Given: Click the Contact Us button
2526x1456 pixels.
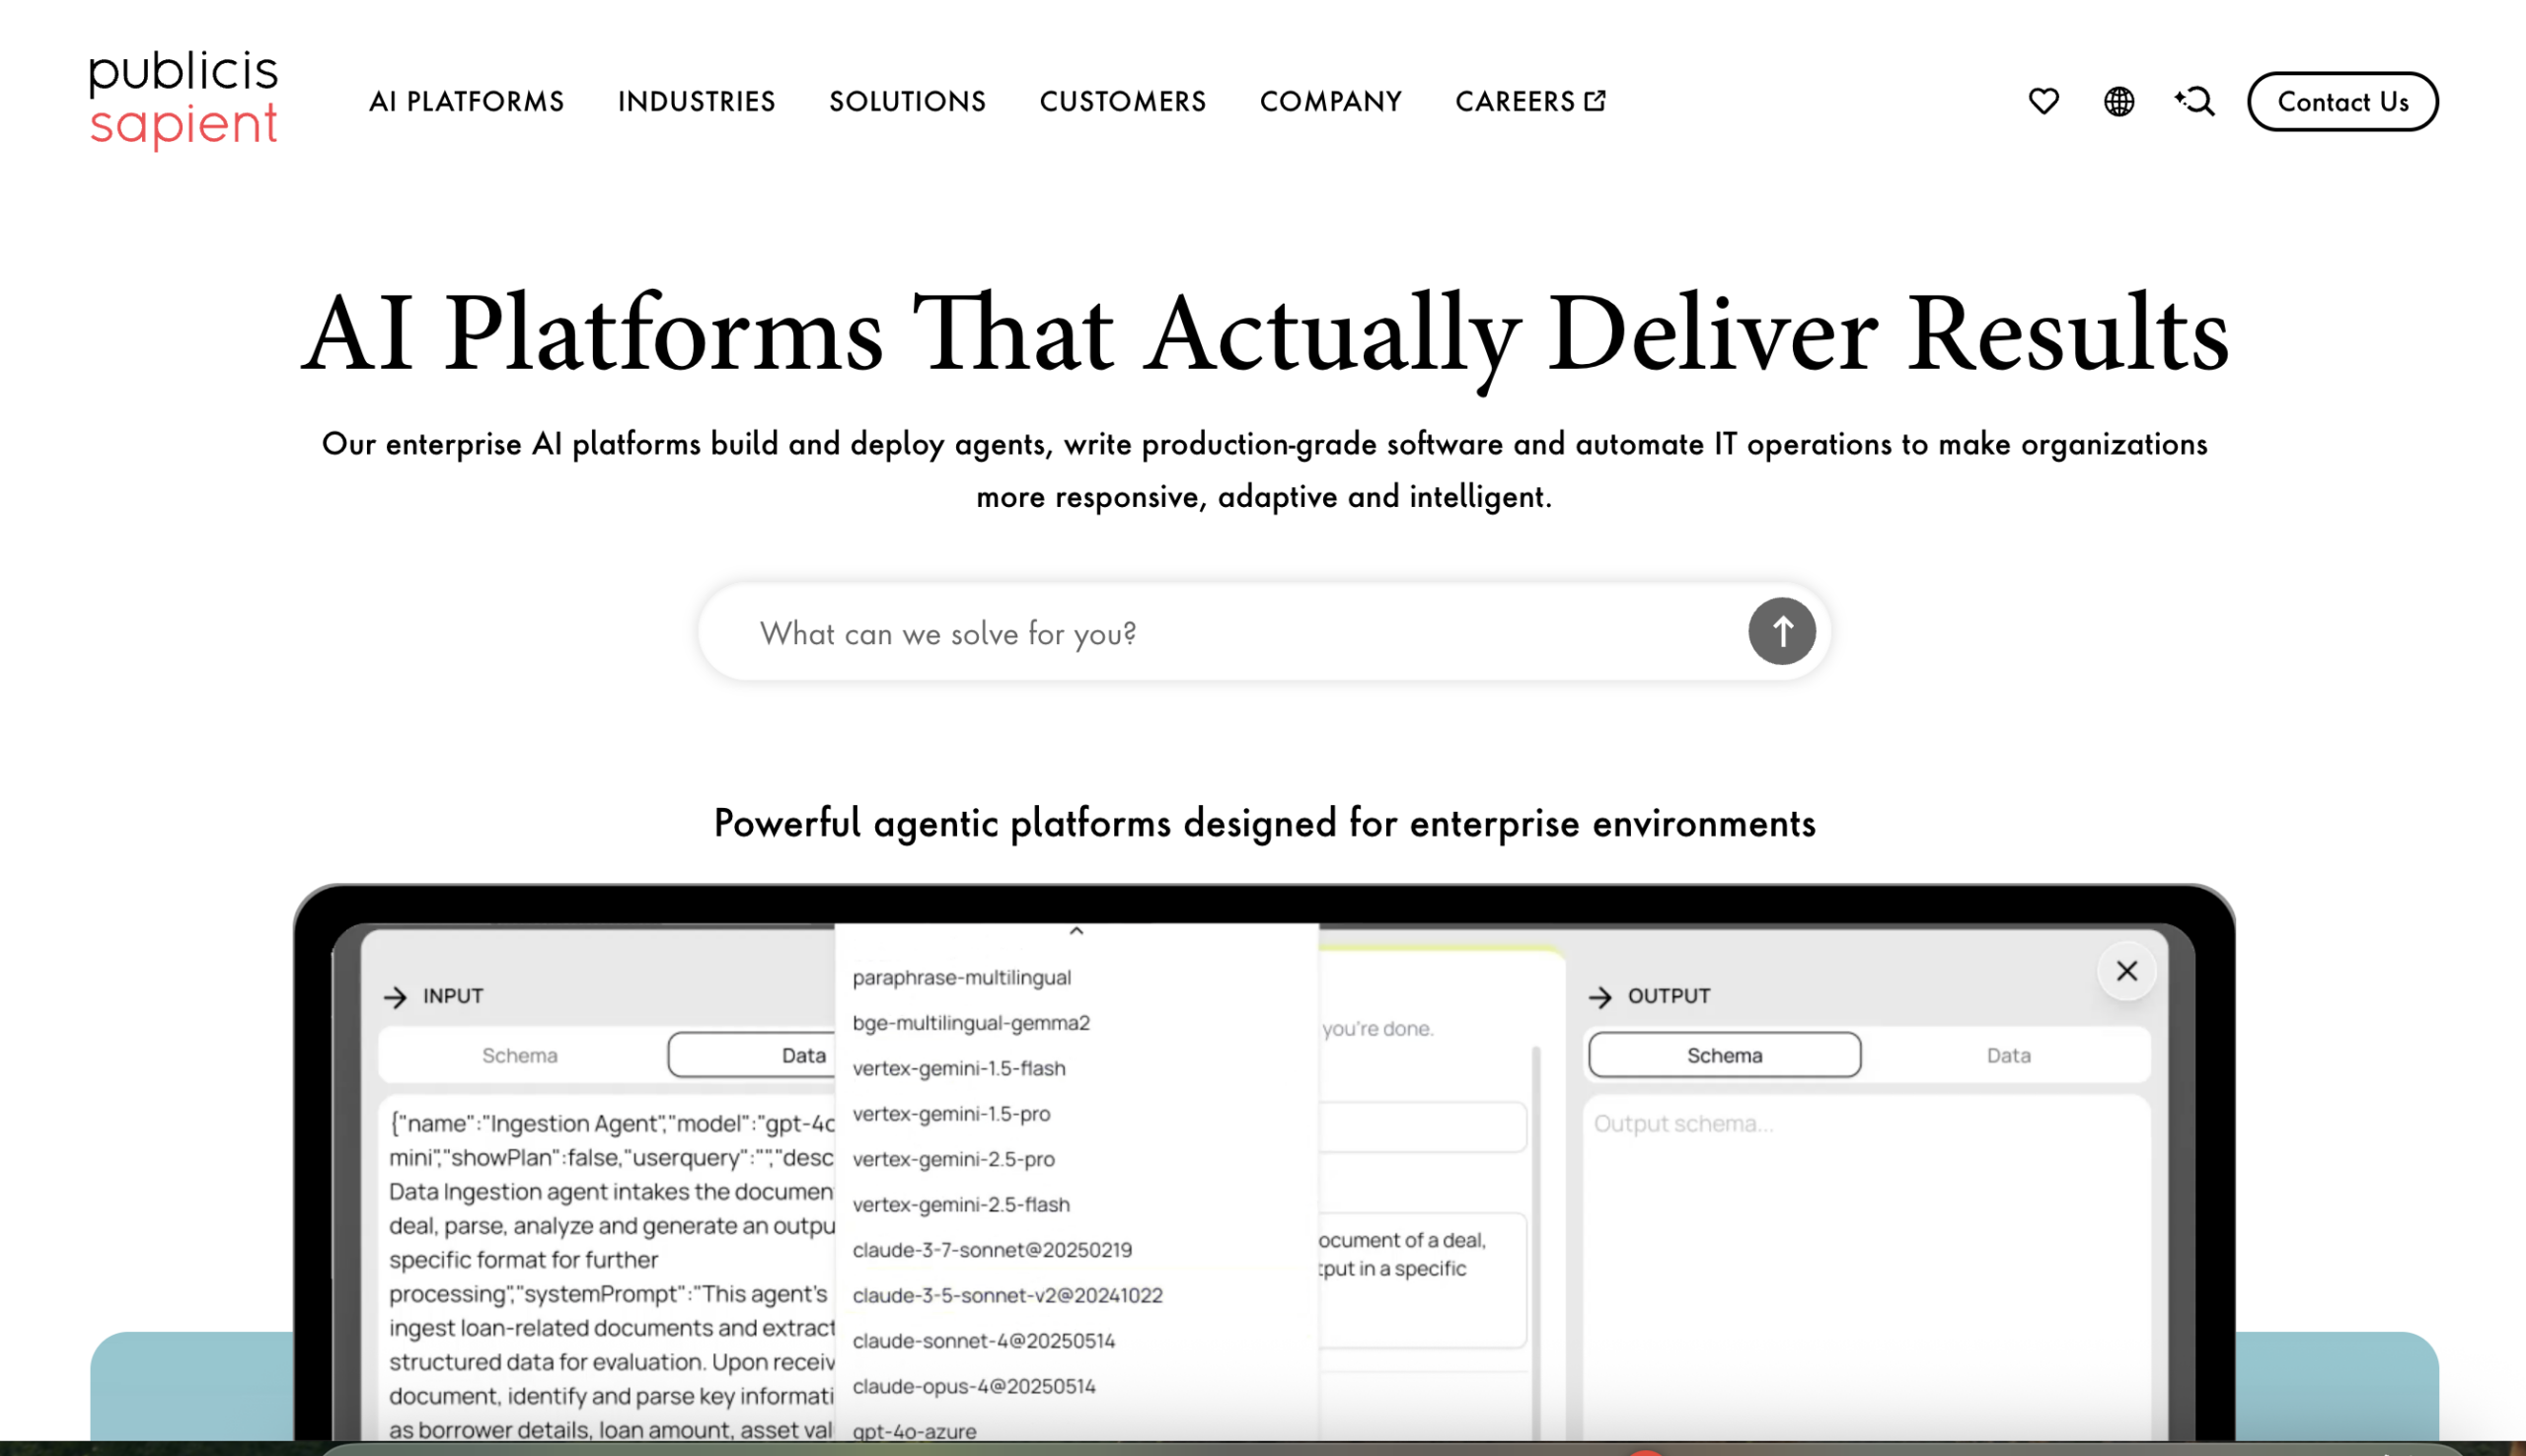Looking at the screenshot, I should click(x=2341, y=101).
